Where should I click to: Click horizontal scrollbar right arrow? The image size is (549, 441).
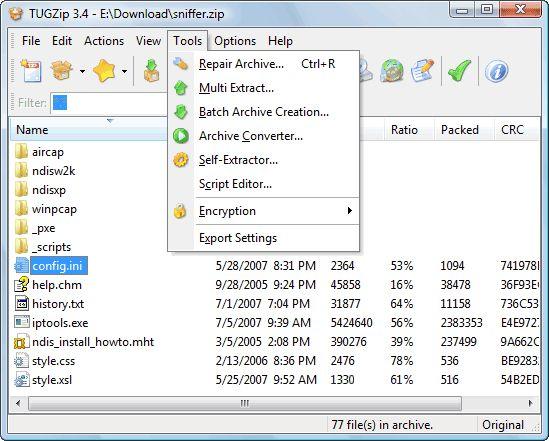(x=531, y=403)
